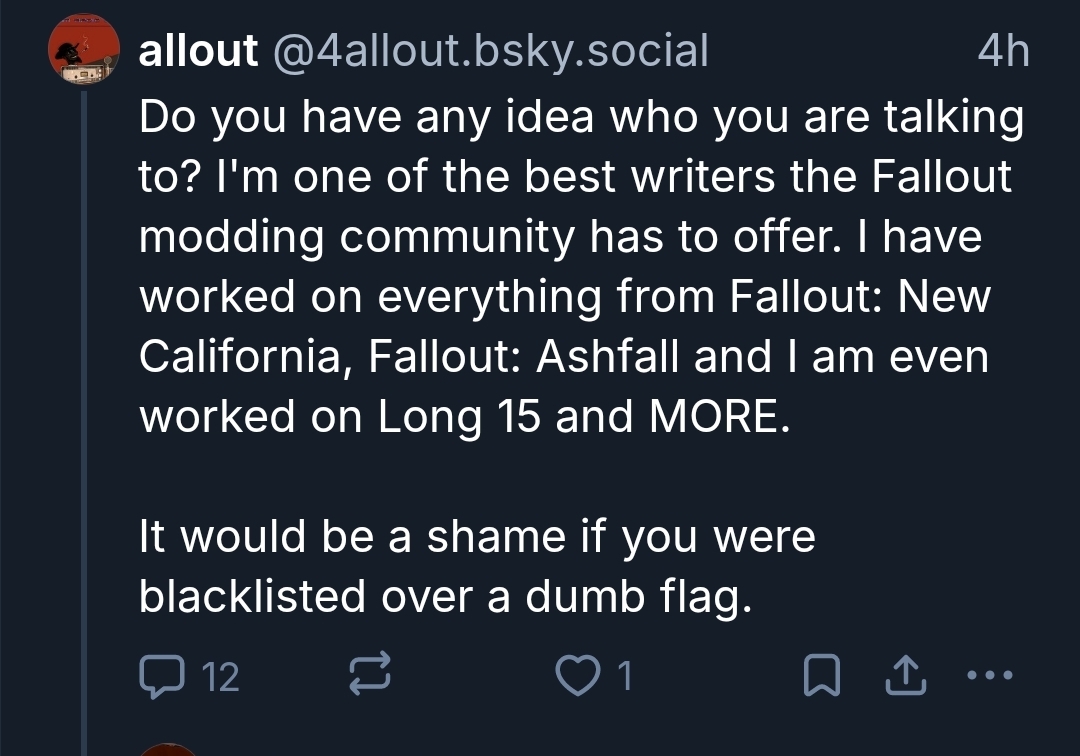The image size is (1080, 756).
Task: Click the thread line below the avatar
Action: click(84, 400)
